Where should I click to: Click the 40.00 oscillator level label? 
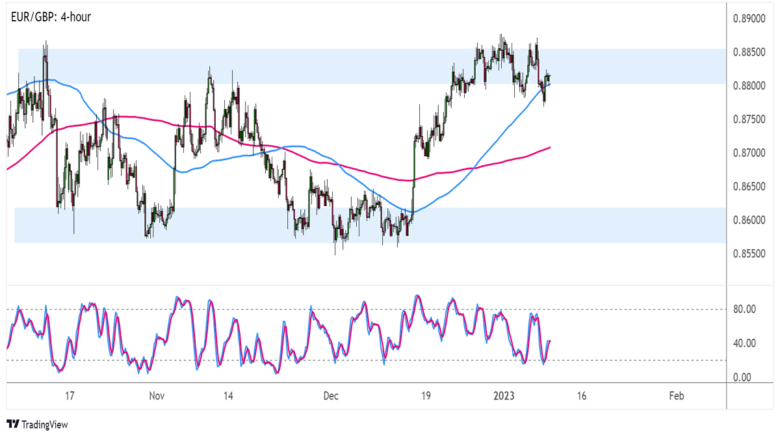coord(746,344)
